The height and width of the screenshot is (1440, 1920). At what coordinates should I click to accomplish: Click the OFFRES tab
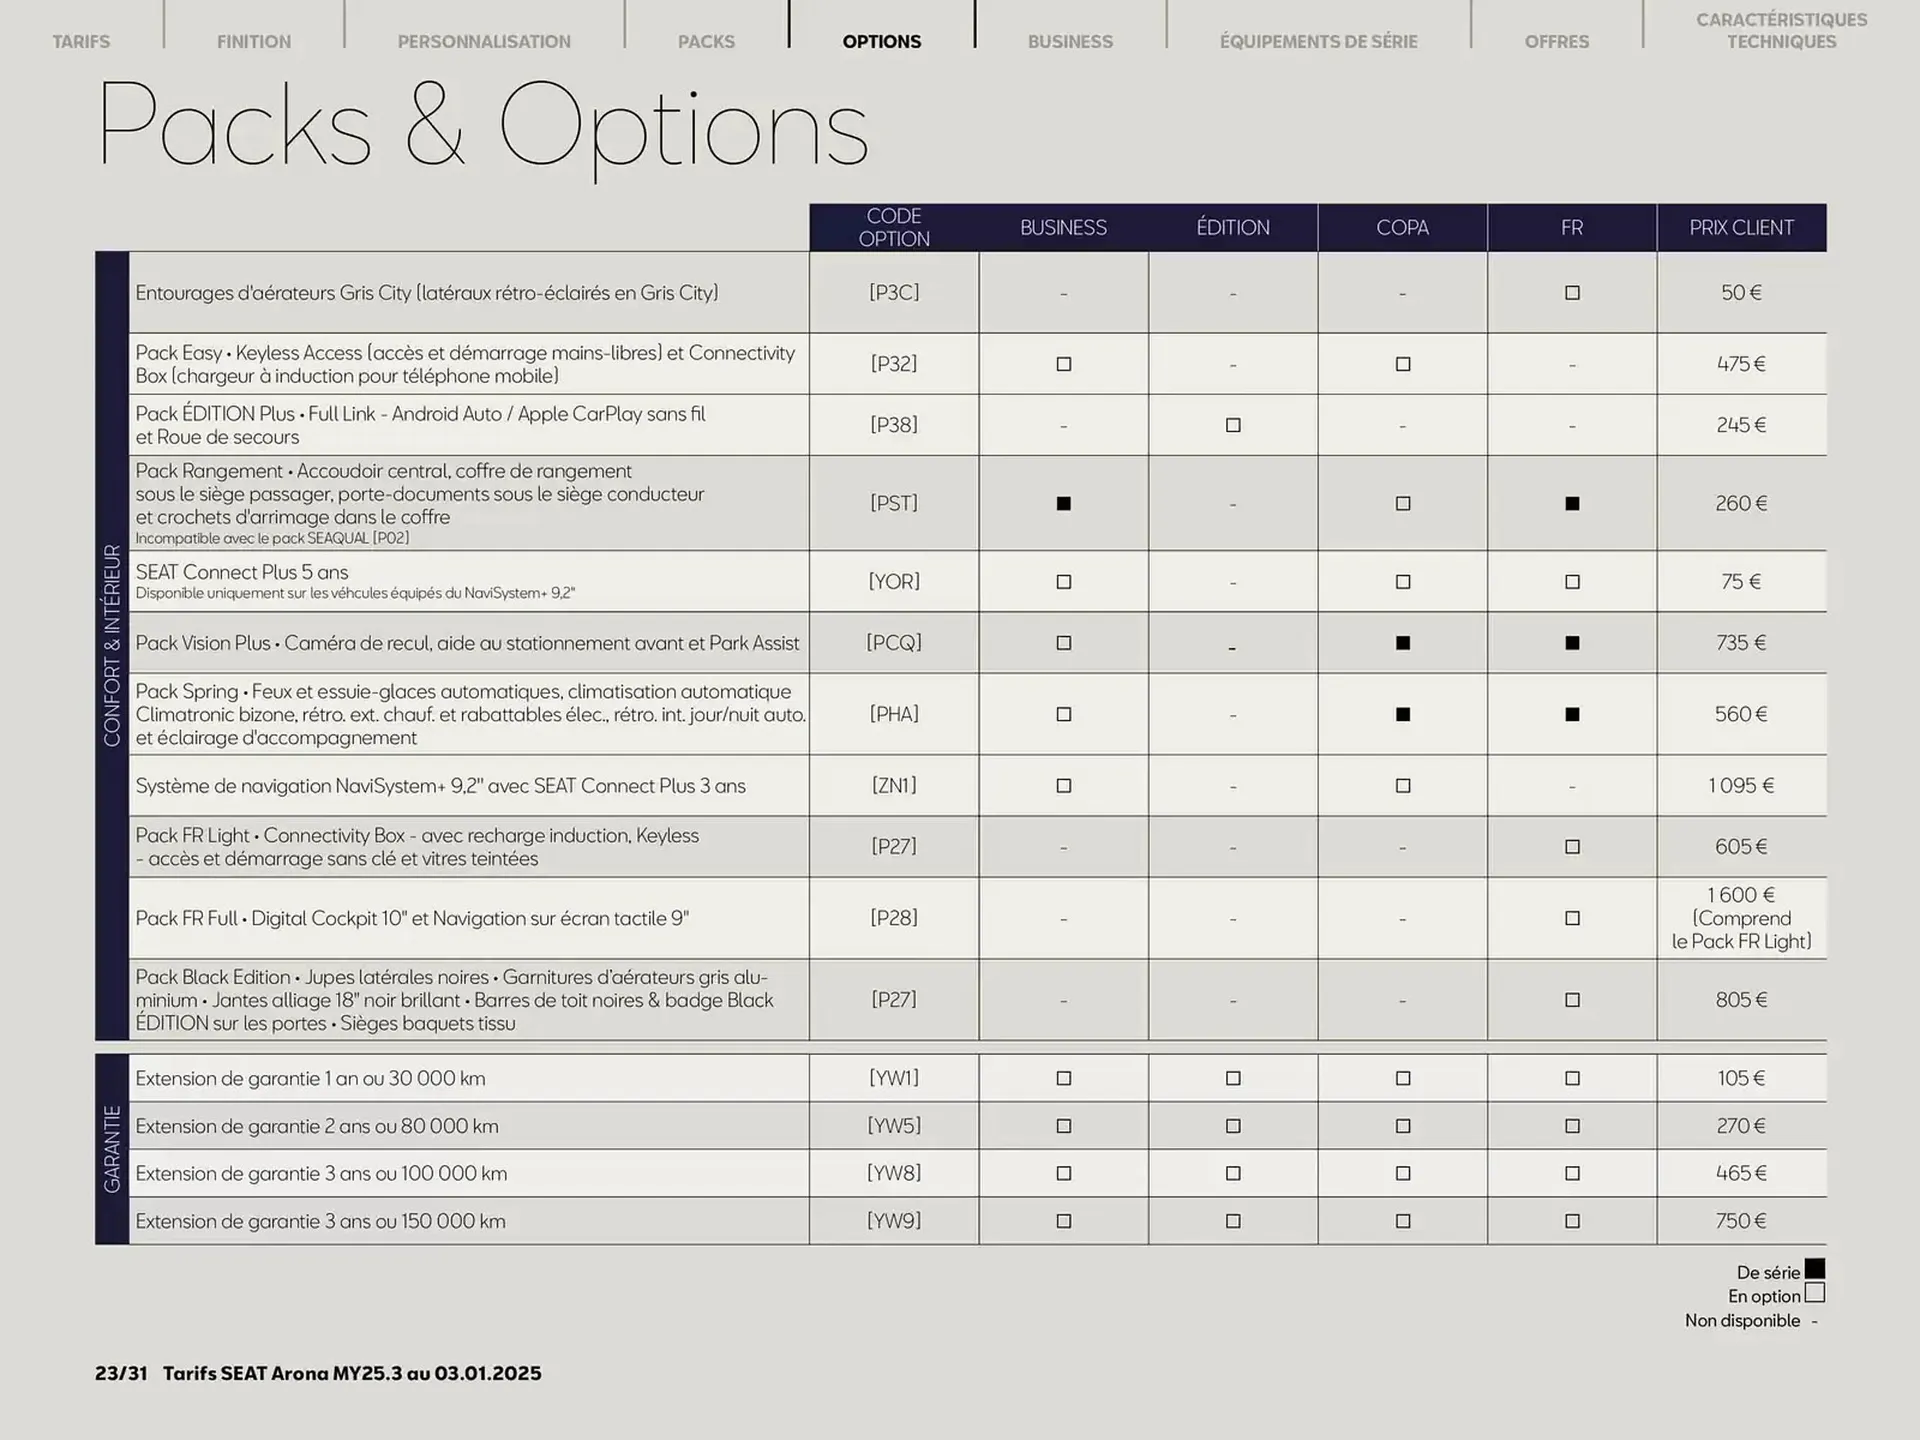pos(1556,41)
